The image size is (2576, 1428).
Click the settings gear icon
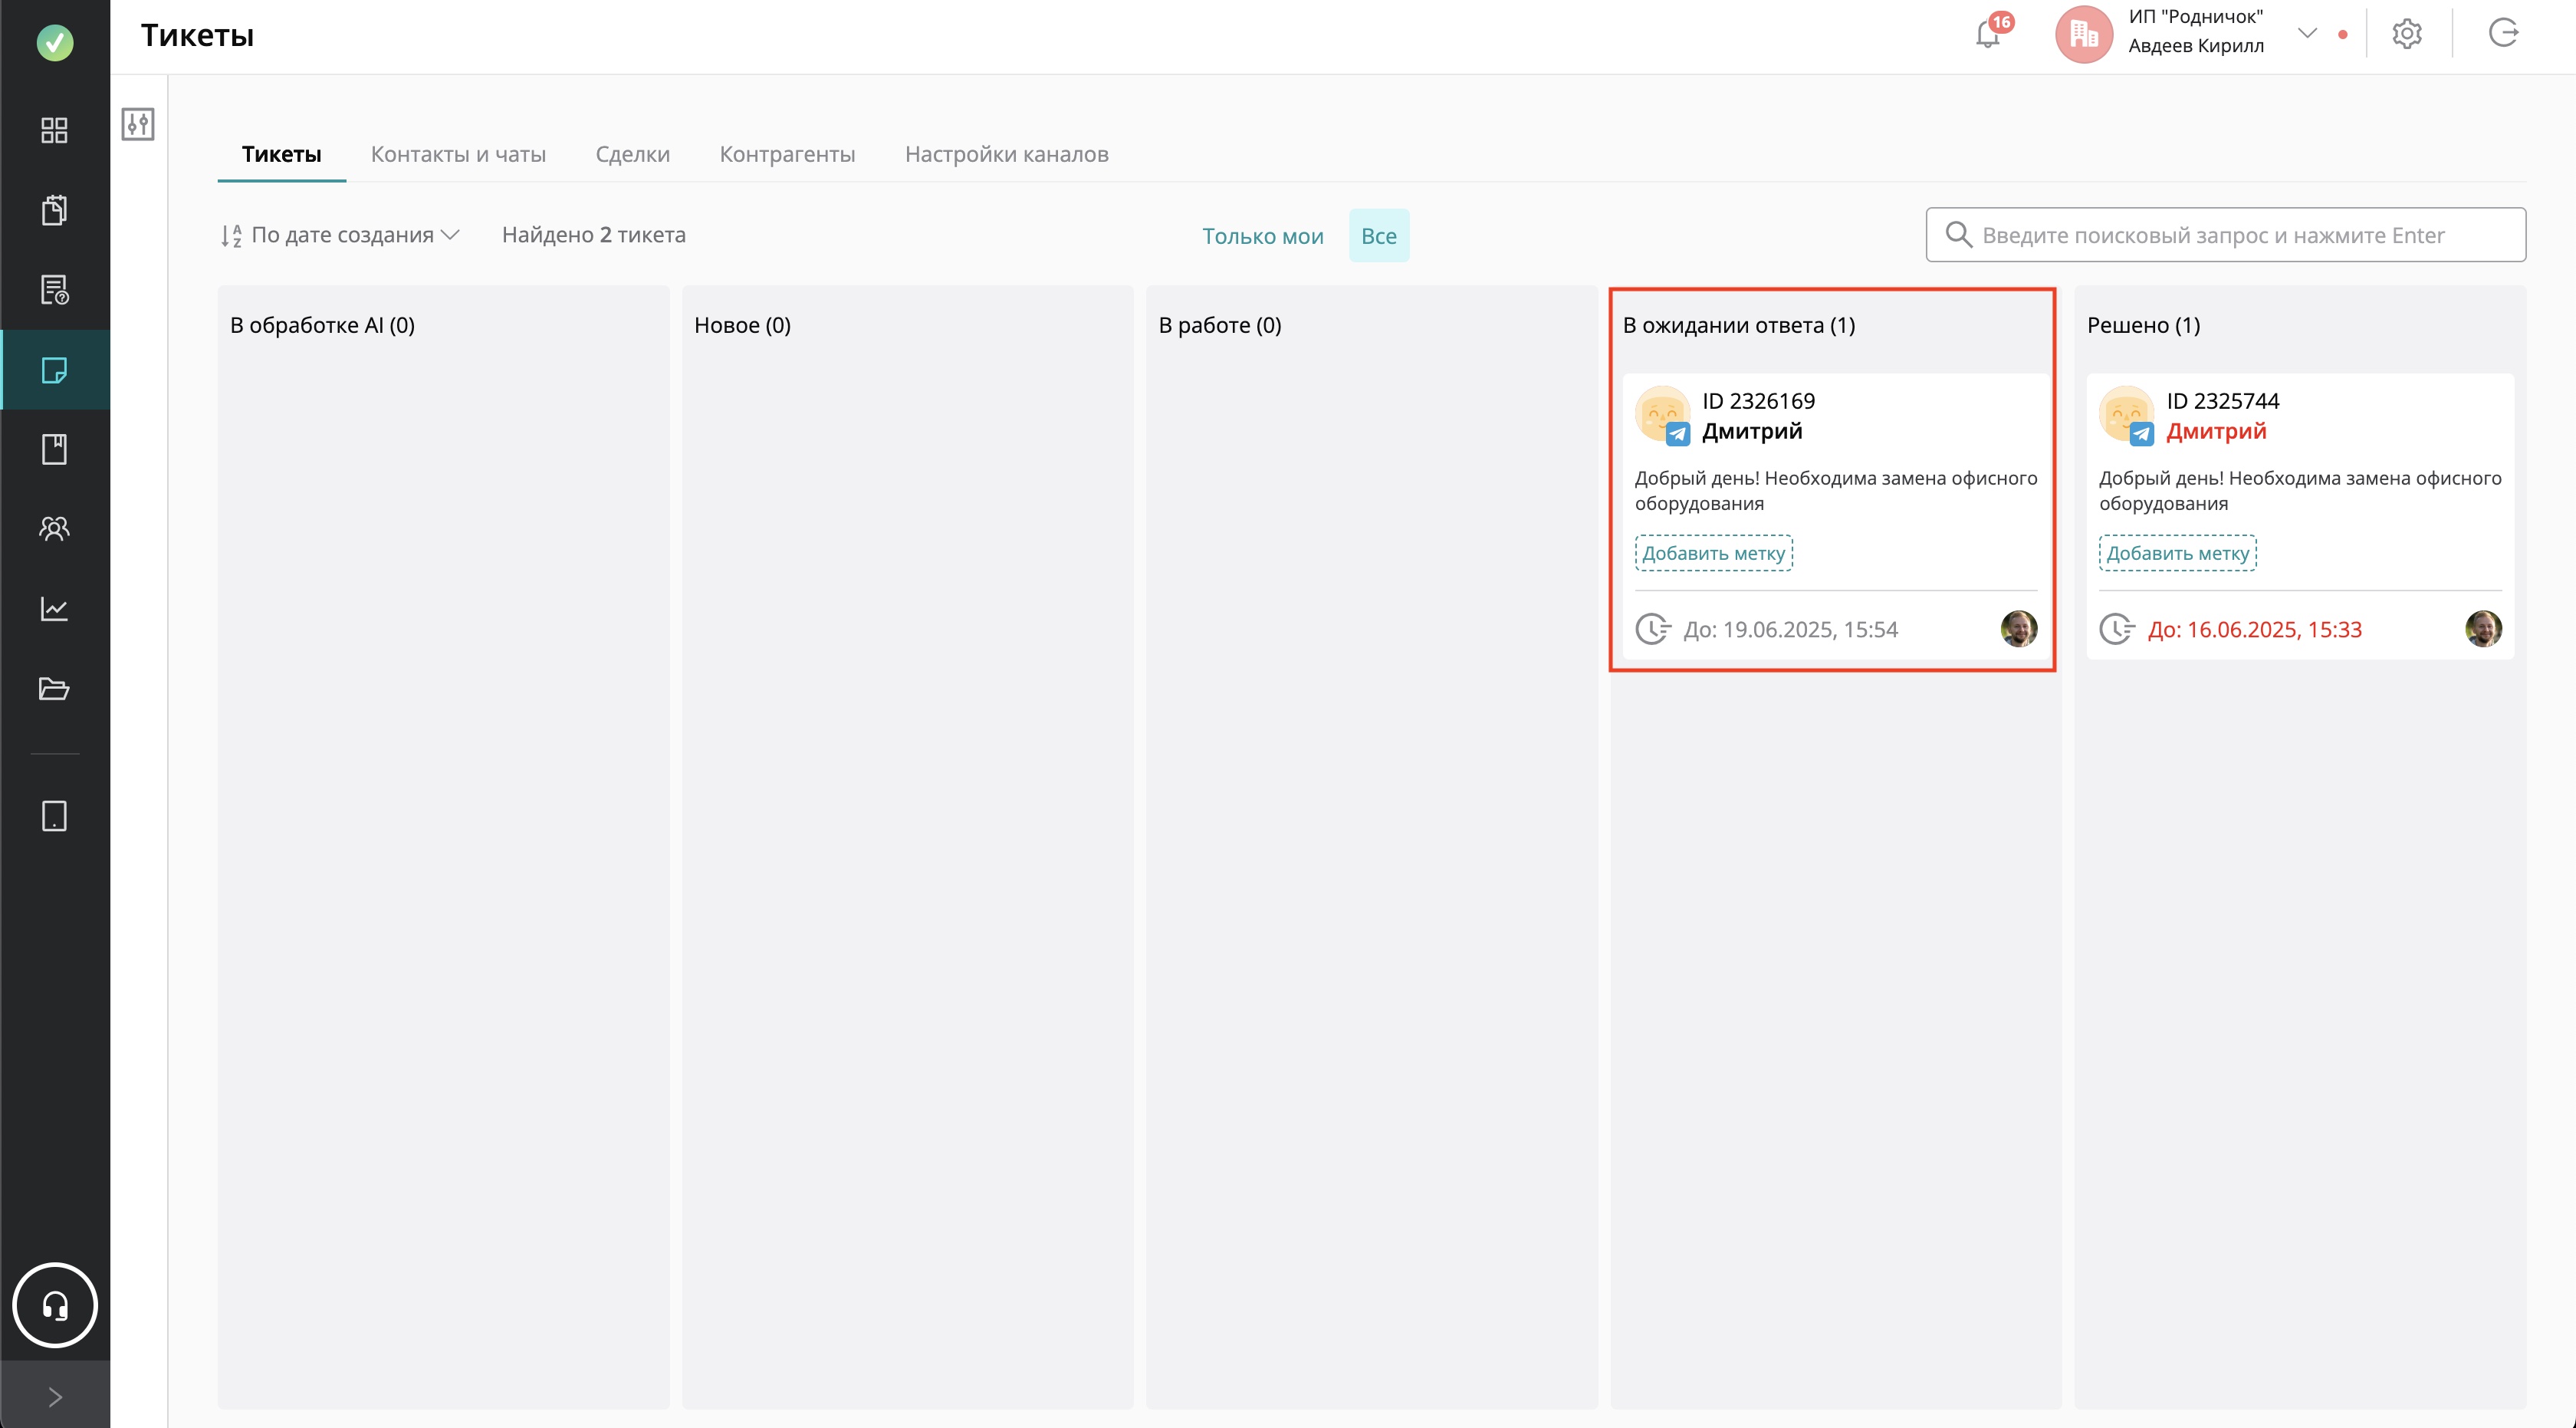2406,34
